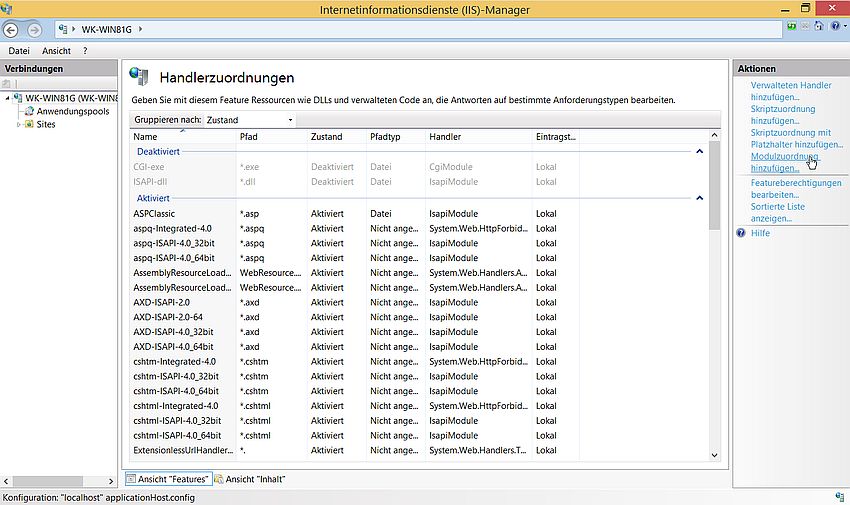Open the ? help menu

tap(85, 51)
